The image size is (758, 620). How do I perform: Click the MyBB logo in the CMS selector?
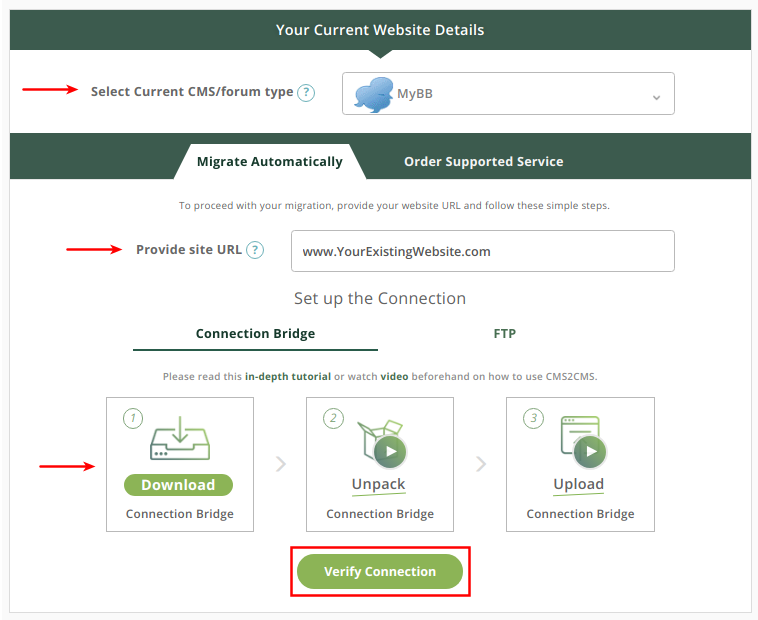[374, 94]
